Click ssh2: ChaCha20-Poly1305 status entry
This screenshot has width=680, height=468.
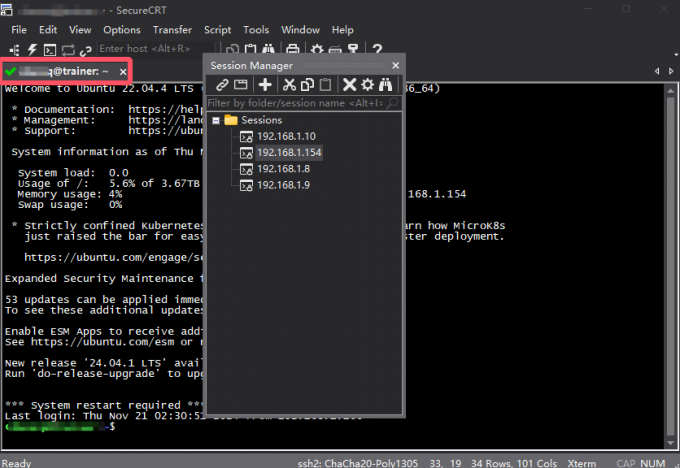(x=358, y=463)
